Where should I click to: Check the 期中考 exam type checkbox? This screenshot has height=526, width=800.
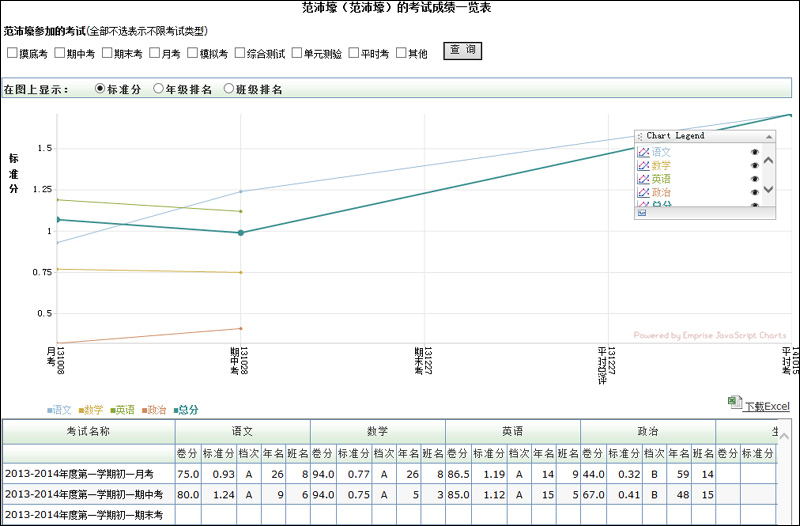click(60, 53)
